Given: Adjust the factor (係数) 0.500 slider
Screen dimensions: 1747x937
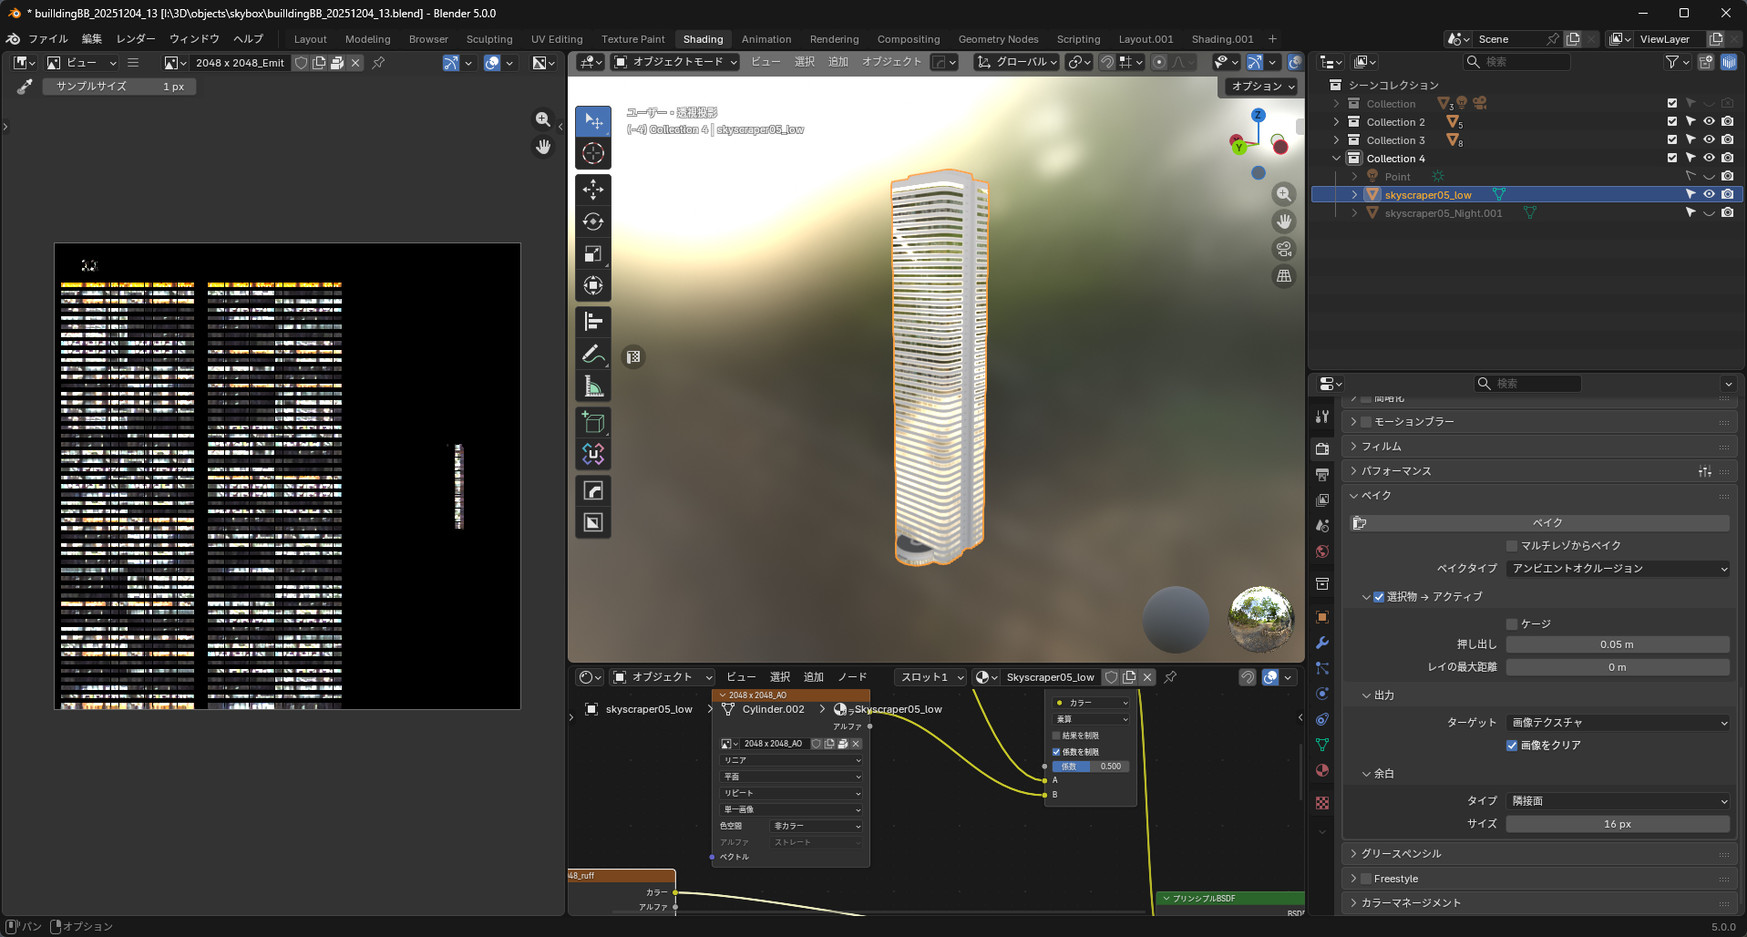Looking at the screenshot, I should (1090, 767).
